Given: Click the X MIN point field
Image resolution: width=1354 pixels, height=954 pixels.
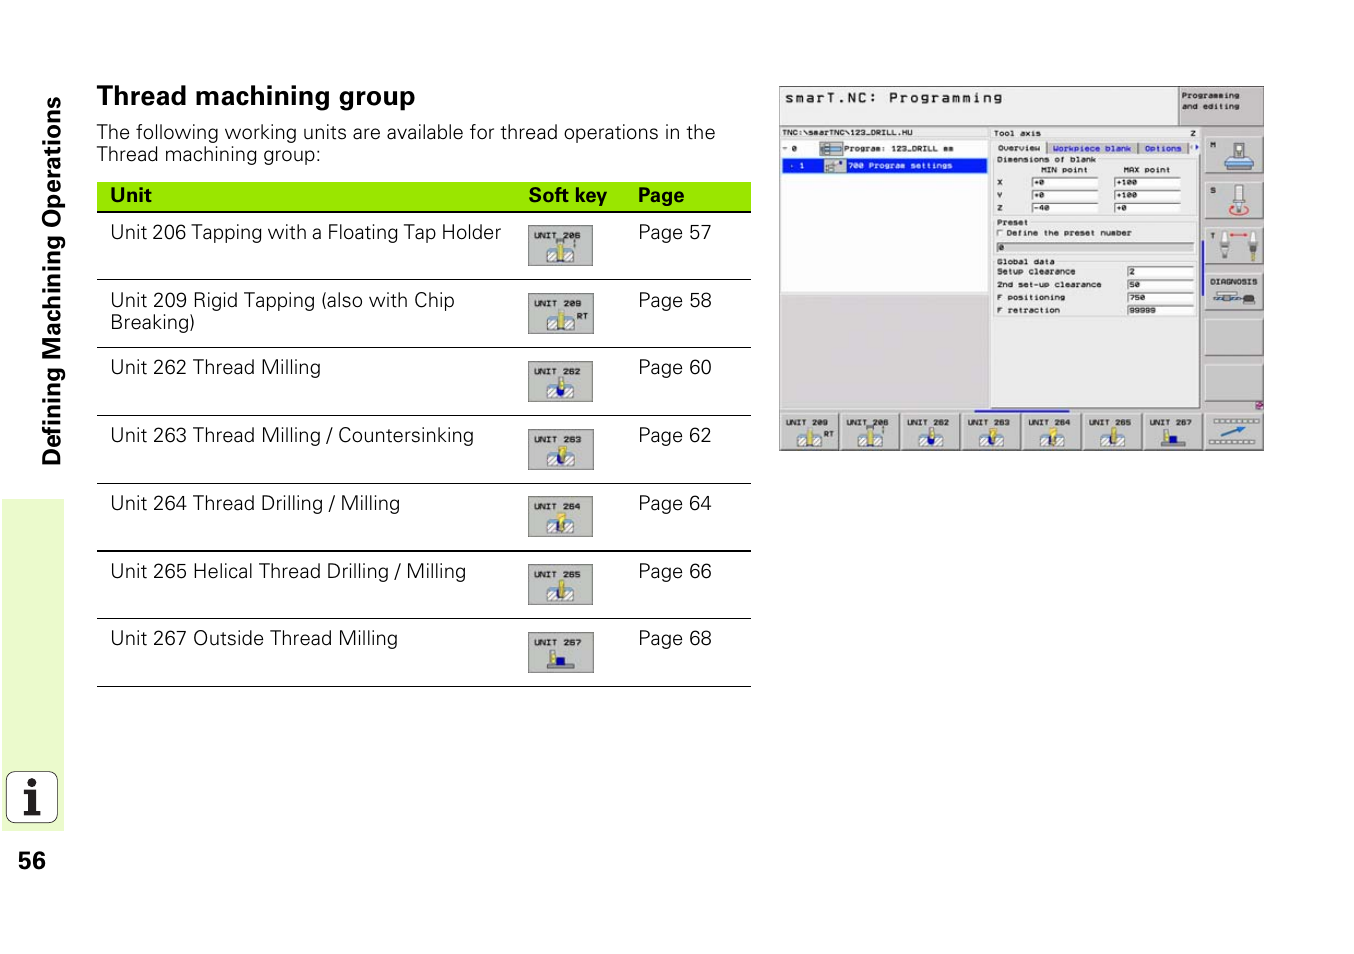Looking at the screenshot, I should 1064,183.
